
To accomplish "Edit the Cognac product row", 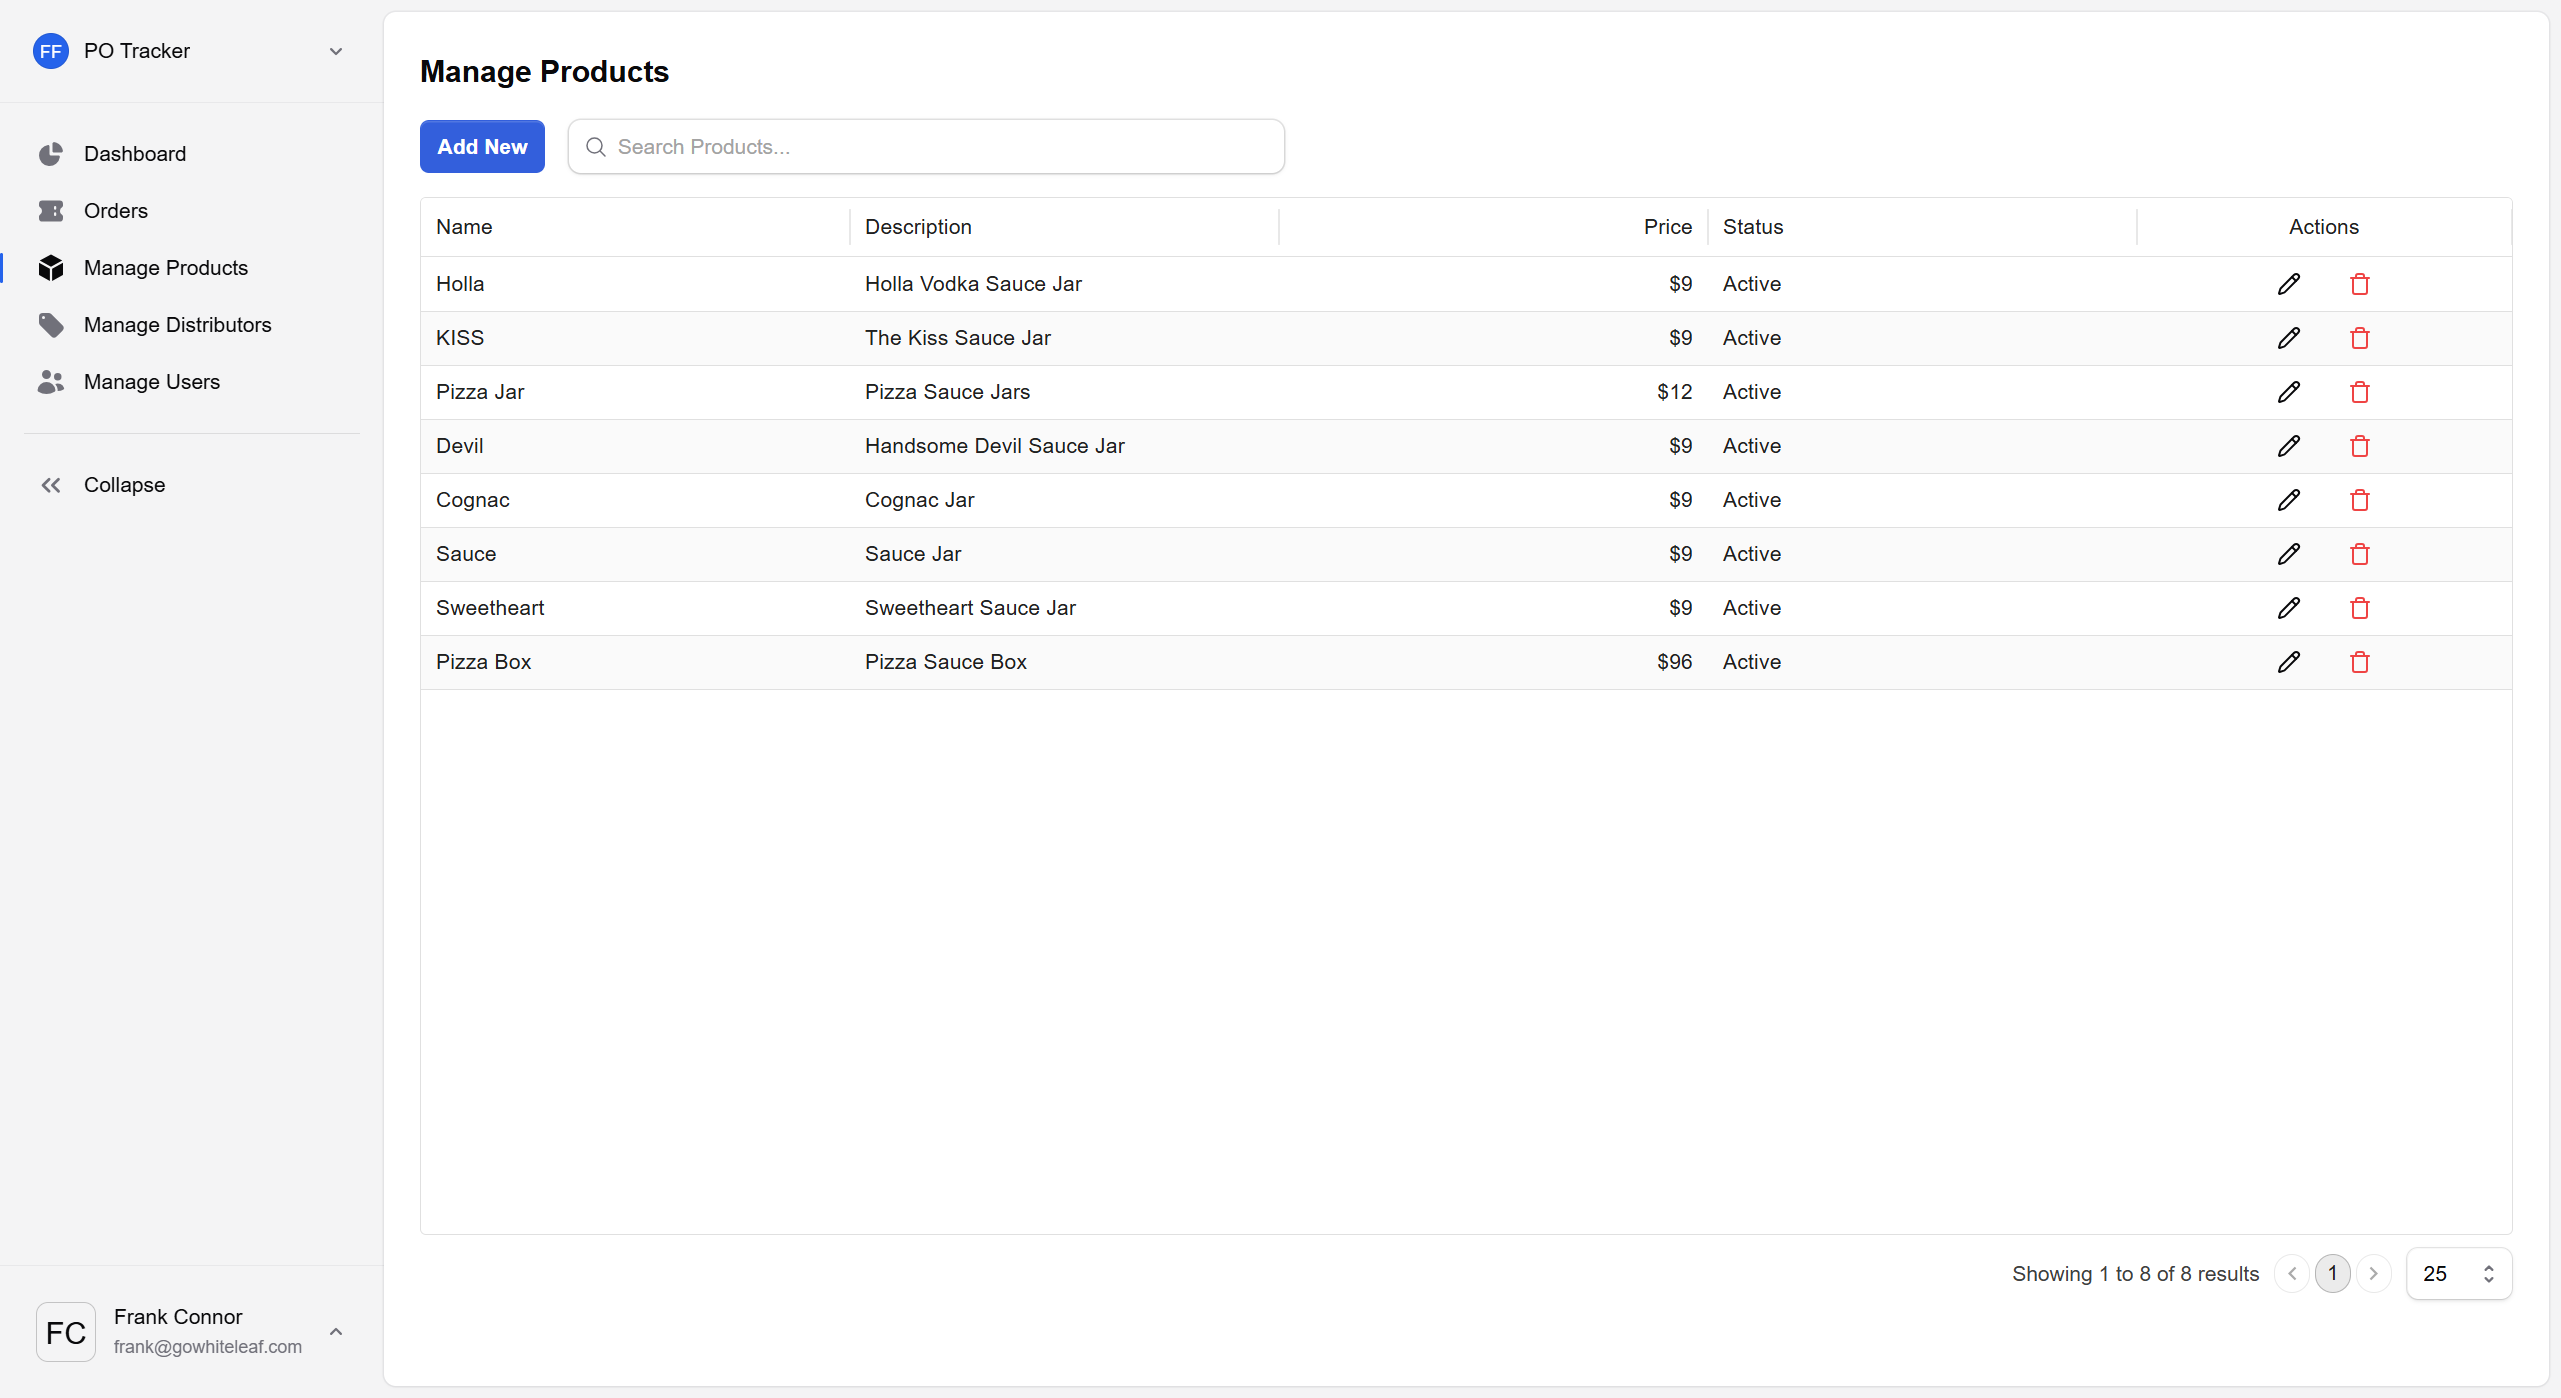I will pos(2288,500).
